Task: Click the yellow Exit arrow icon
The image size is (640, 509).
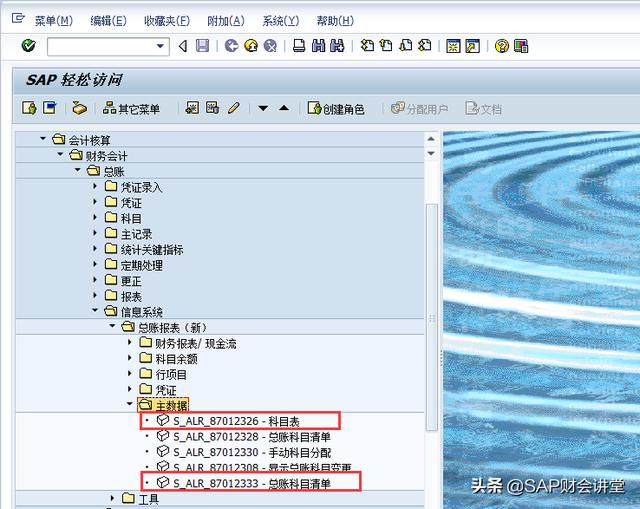Action: pyautogui.click(x=251, y=46)
